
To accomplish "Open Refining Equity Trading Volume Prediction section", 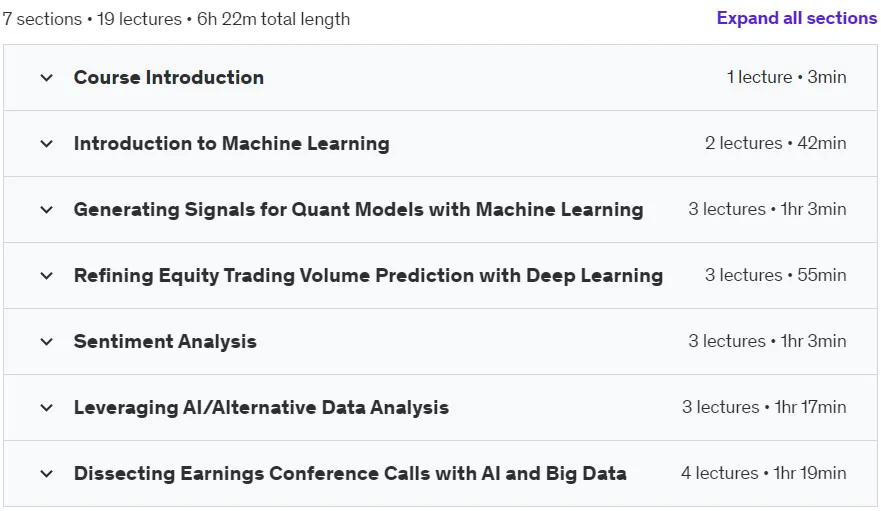I will (368, 275).
